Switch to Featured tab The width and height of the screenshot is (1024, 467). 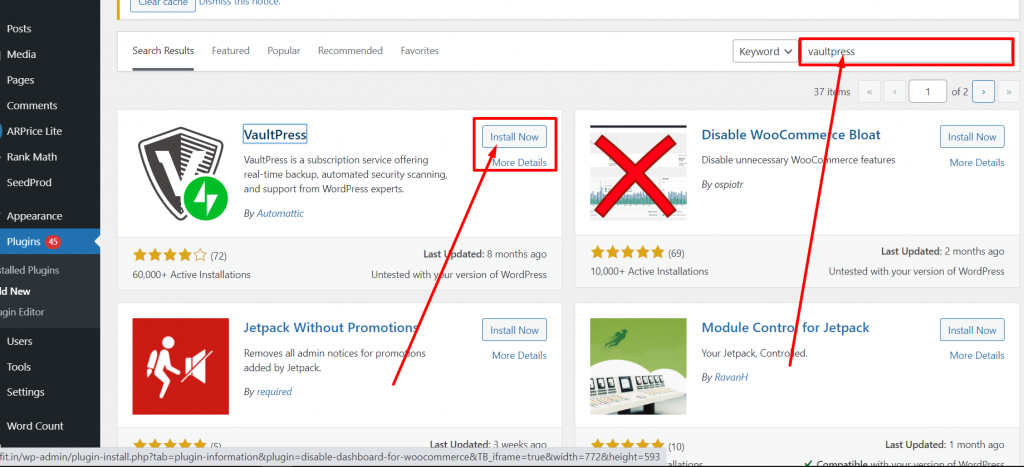[x=231, y=50]
